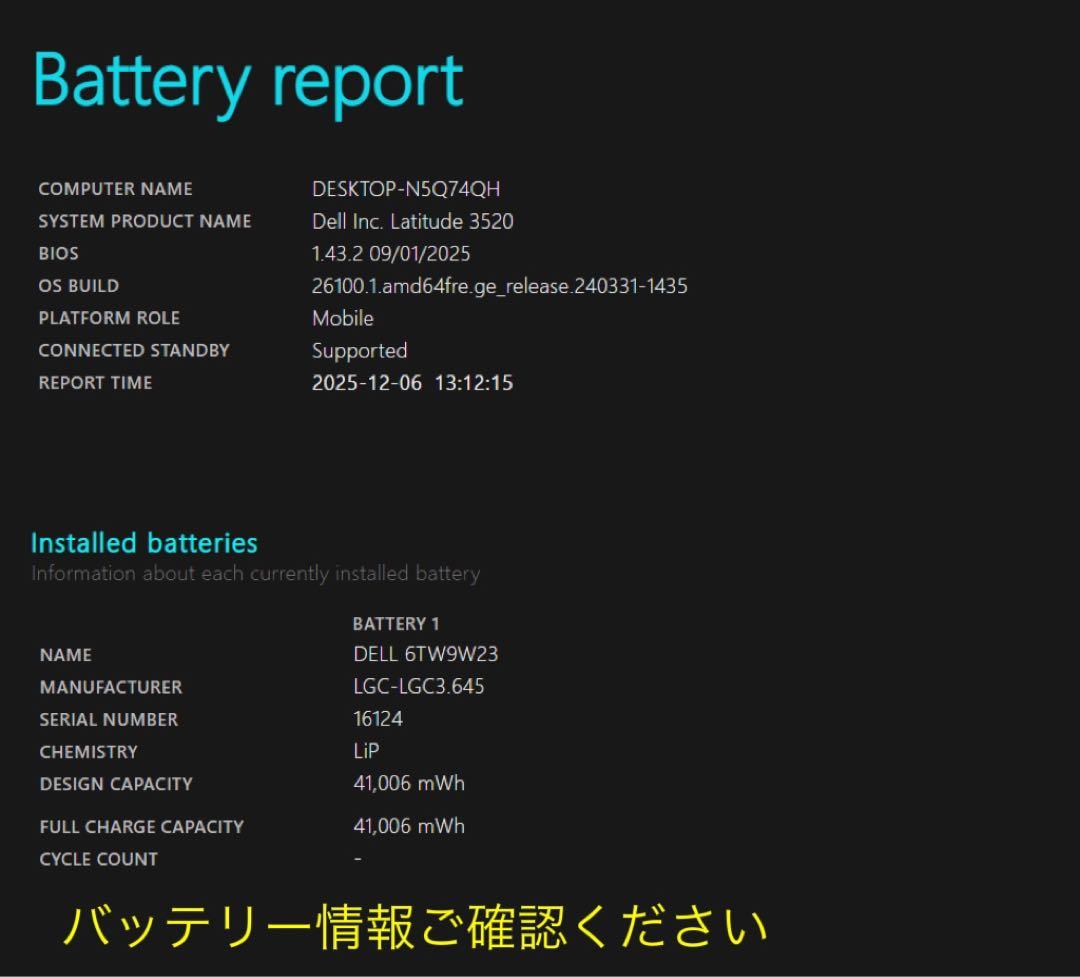The width and height of the screenshot is (1080, 977).
Task: Click the PLATFORM ROLE Mobile value
Action: click(x=344, y=318)
